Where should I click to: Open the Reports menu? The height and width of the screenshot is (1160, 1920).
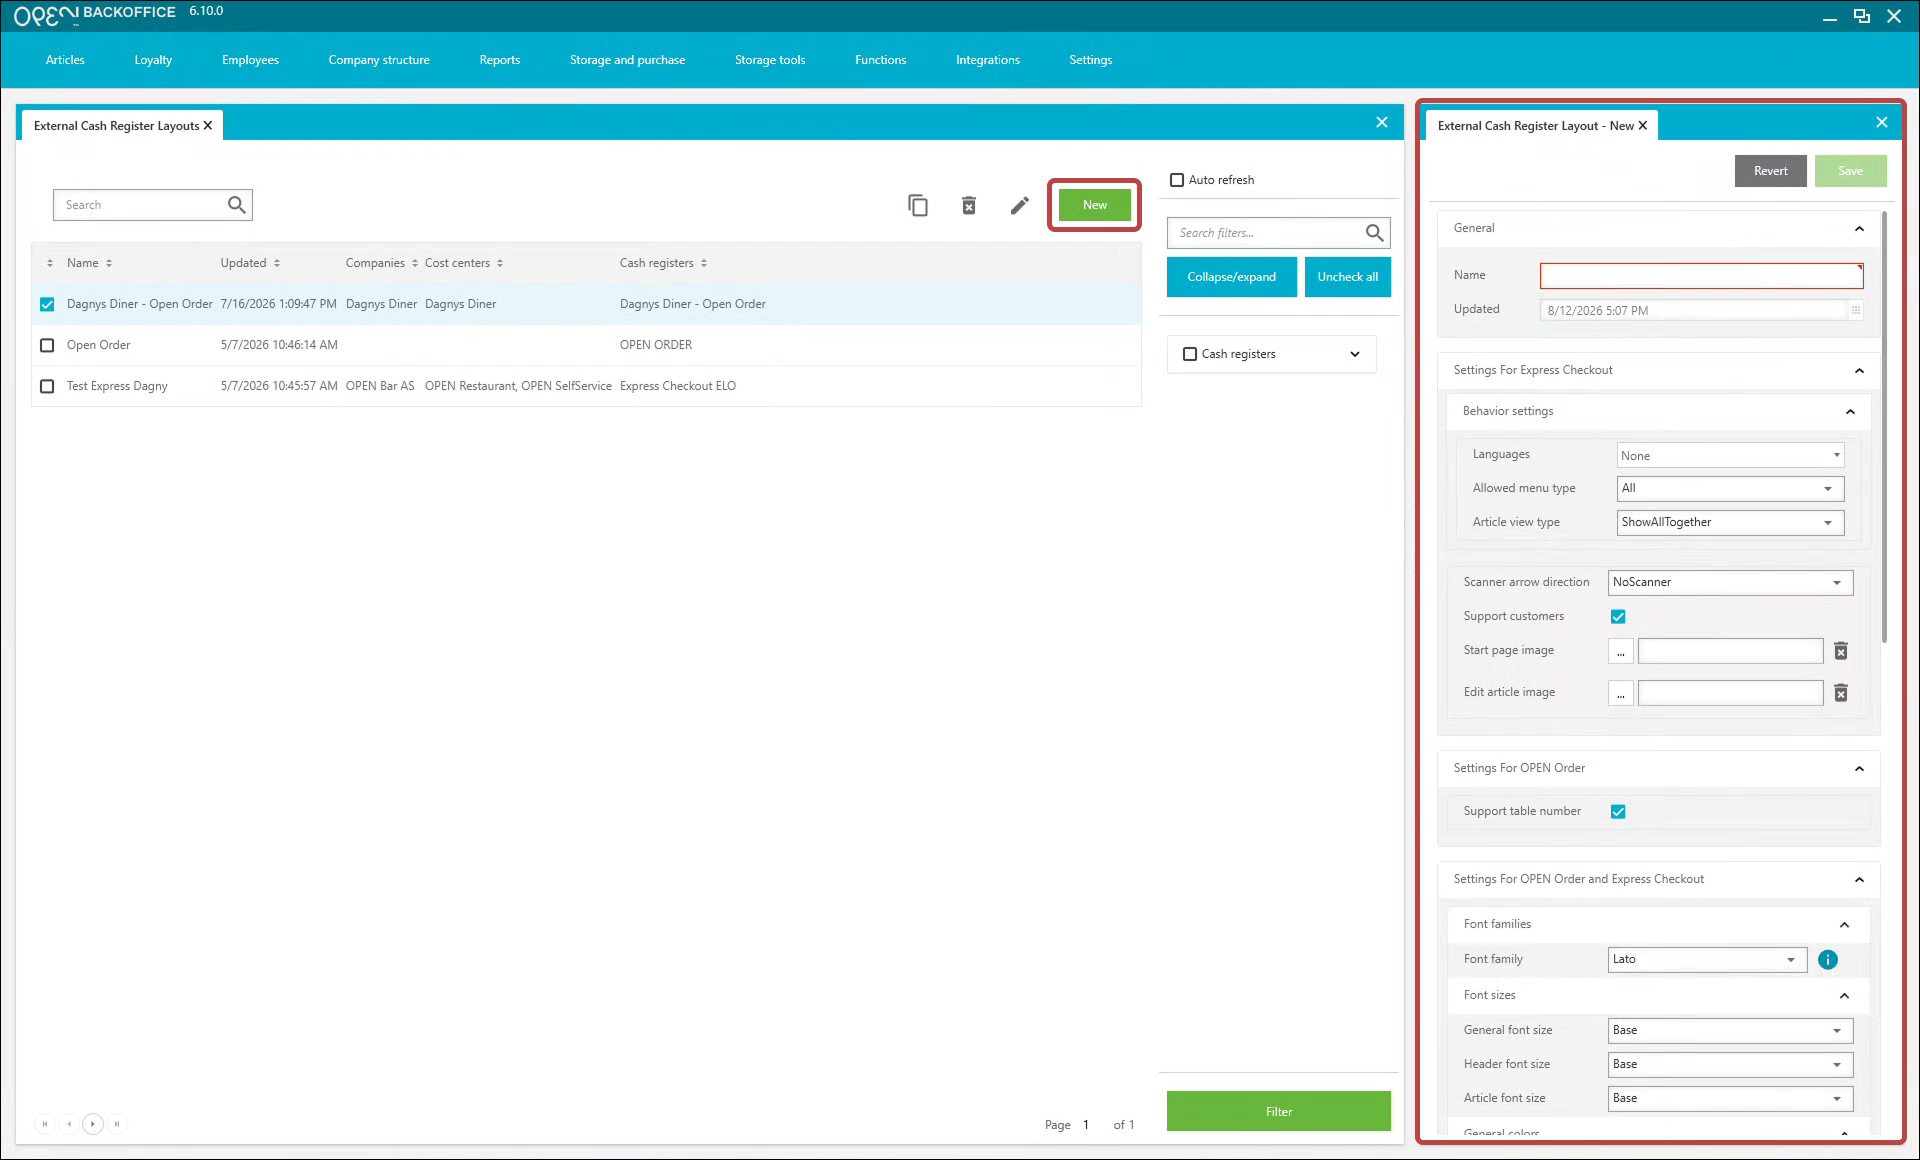500,60
